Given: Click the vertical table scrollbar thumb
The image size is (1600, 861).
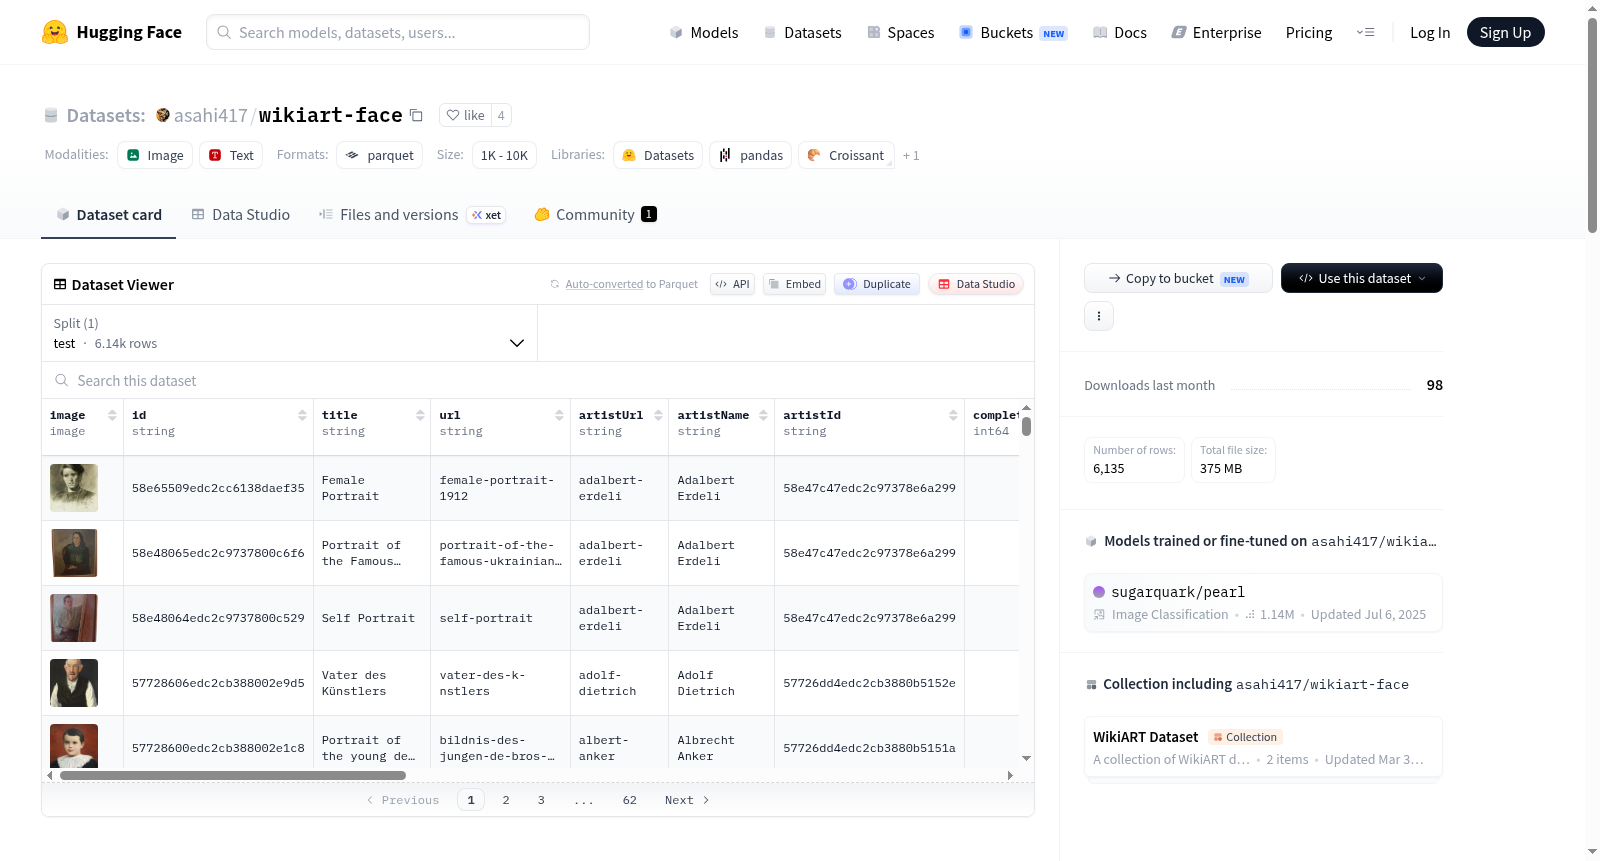Looking at the screenshot, I should pos(1026,426).
